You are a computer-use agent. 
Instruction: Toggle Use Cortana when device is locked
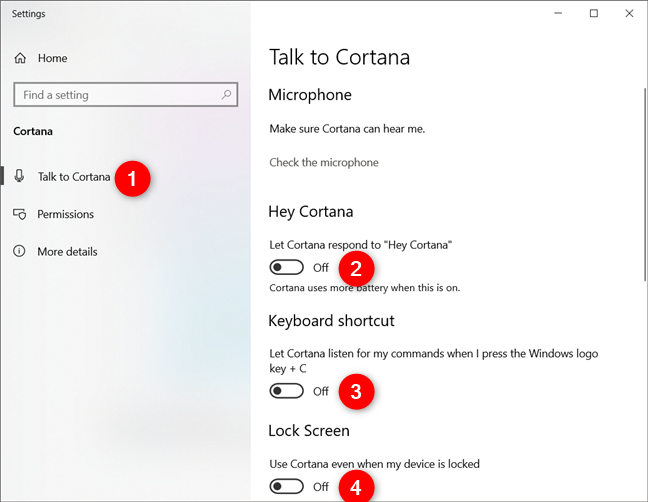pos(286,486)
